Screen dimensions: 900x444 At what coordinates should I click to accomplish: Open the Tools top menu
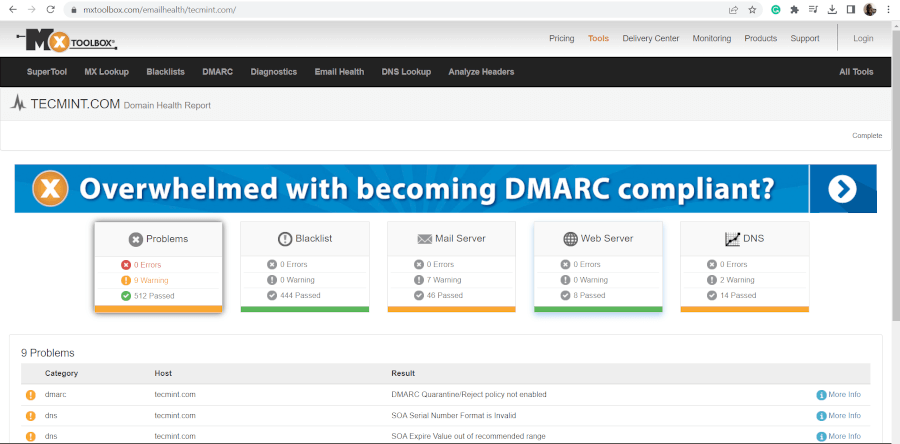pyautogui.click(x=598, y=38)
